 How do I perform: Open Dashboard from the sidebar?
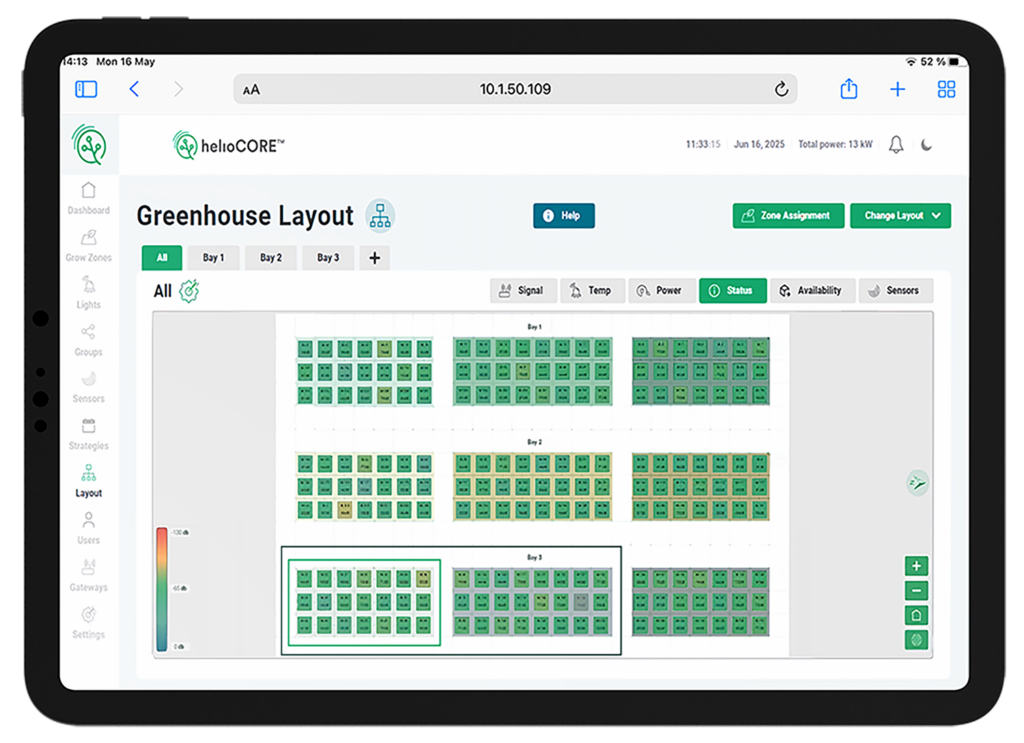89,198
